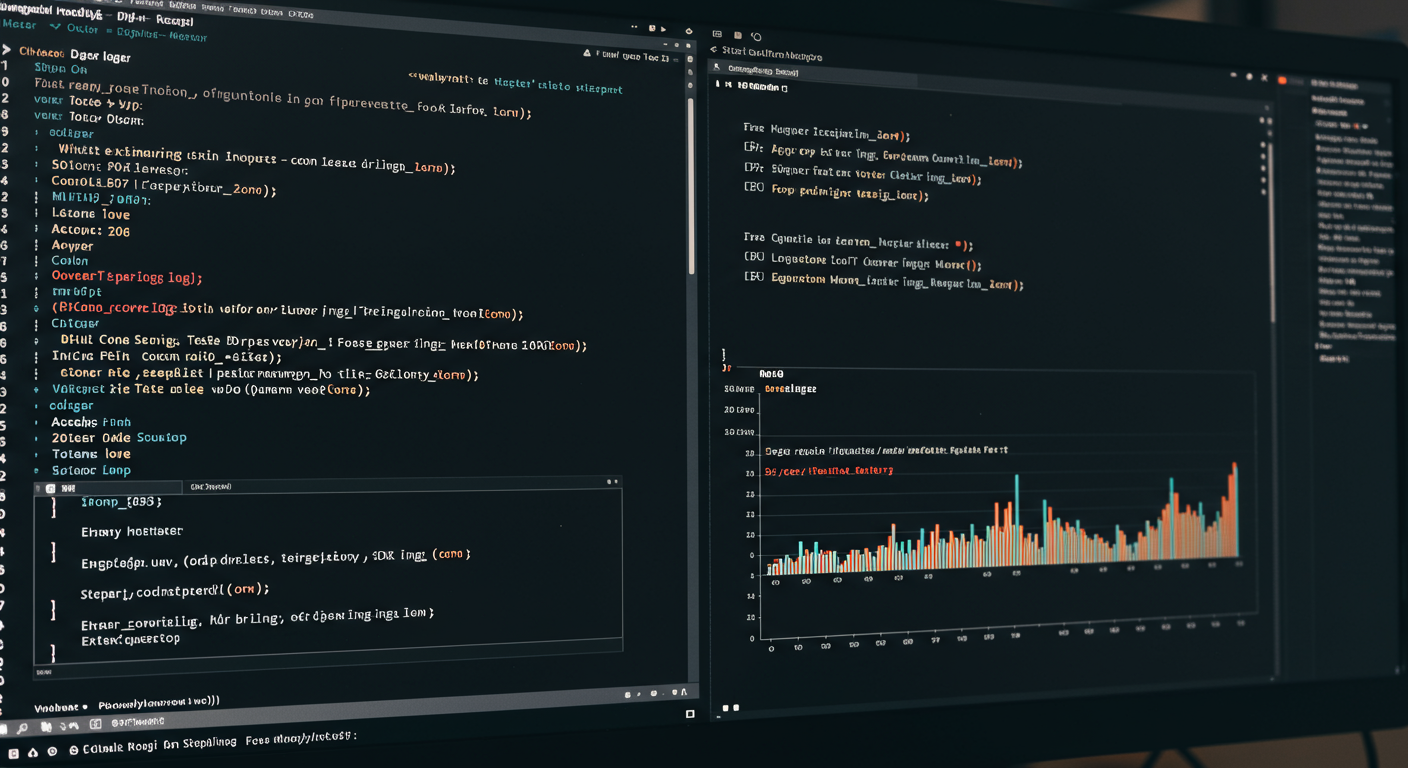Expand the top tree arrow beside line one
1408x768 pixels.
point(7,50)
